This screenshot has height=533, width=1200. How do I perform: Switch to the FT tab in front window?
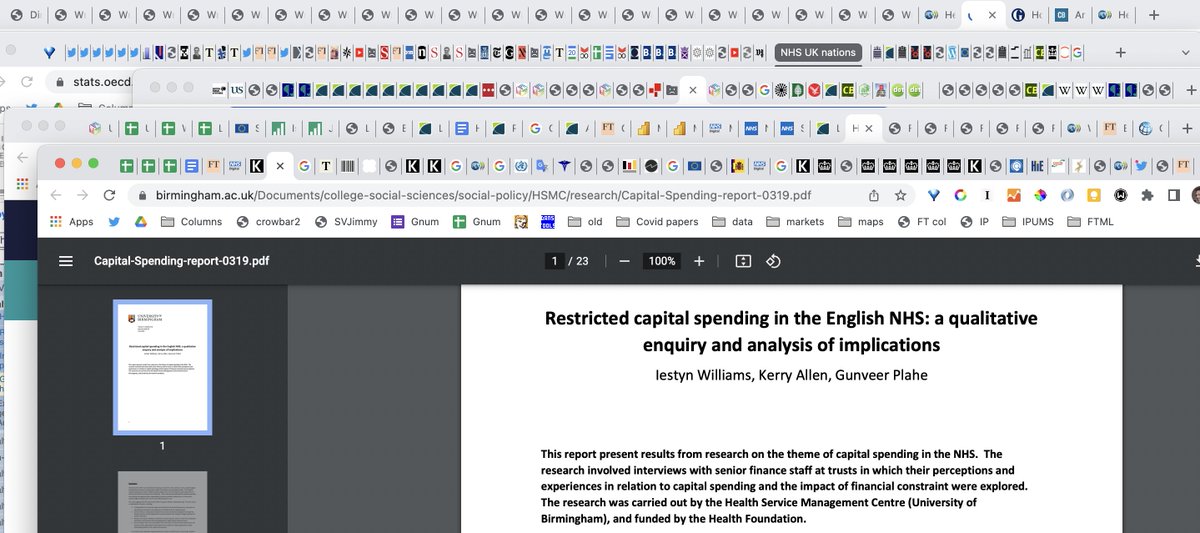click(212, 166)
